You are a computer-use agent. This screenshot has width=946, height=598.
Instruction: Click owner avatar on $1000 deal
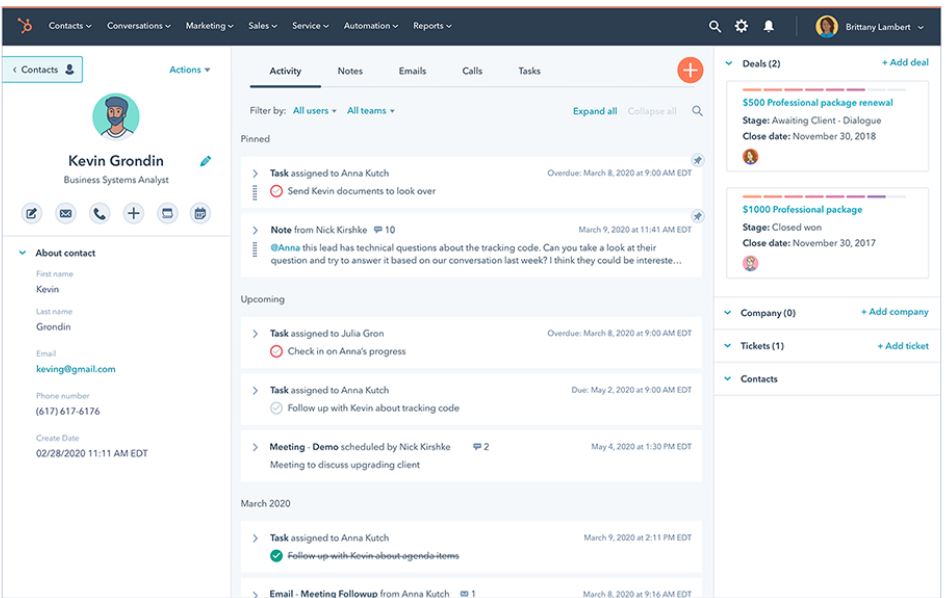(x=750, y=264)
